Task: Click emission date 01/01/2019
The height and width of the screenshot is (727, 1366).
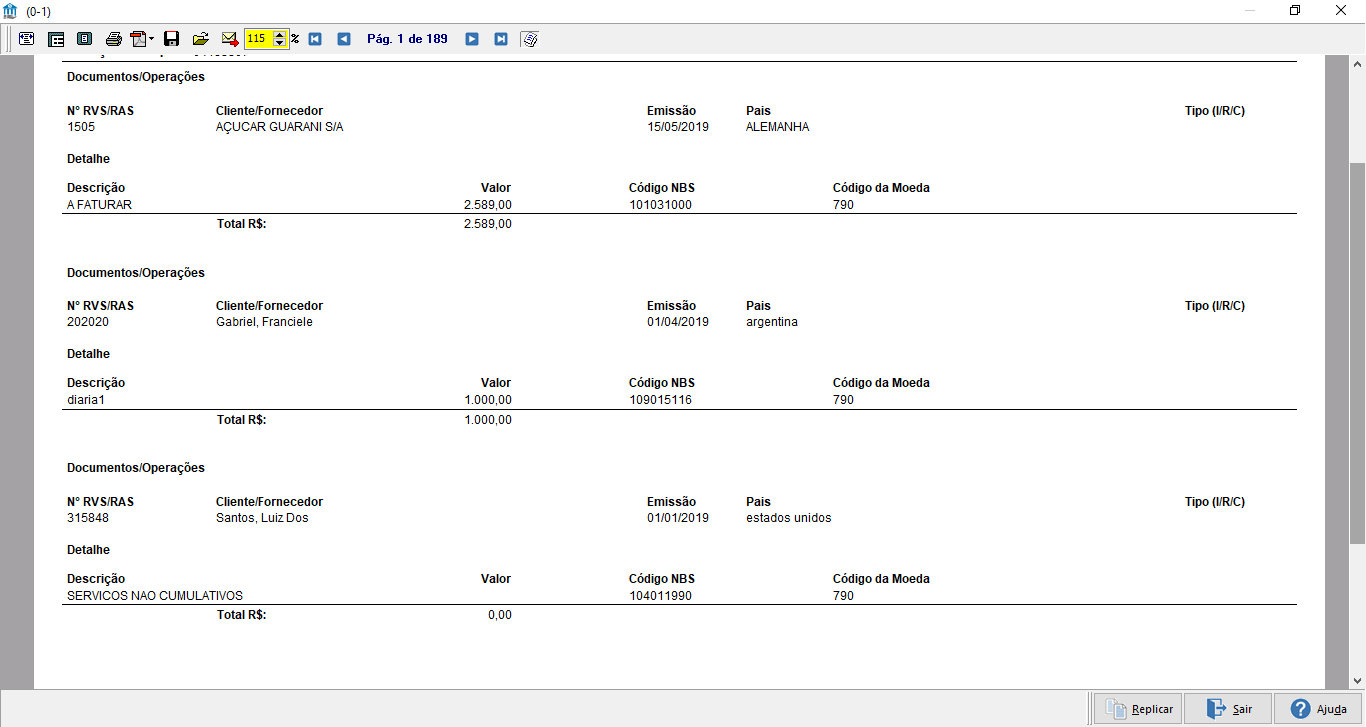Action: pyautogui.click(x=678, y=518)
